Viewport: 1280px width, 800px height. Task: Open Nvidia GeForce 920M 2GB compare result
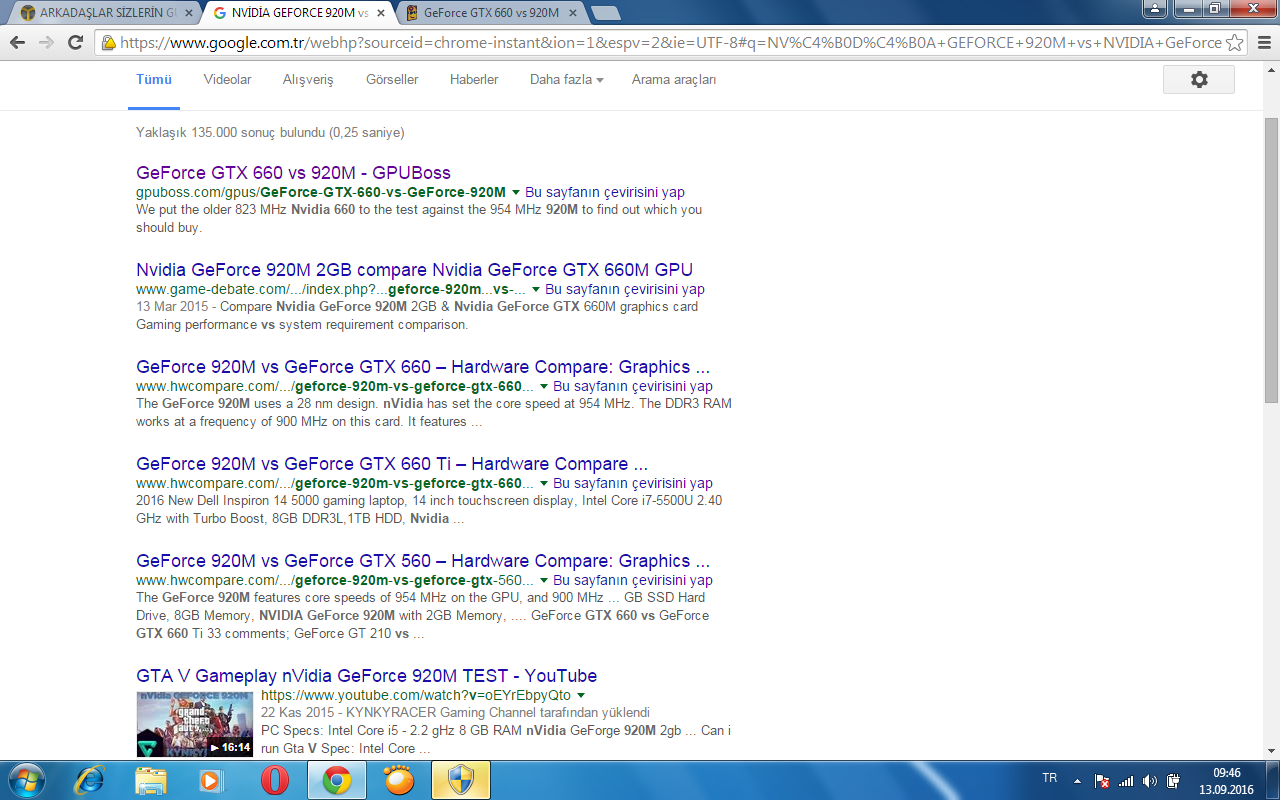(x=414, y=270)
